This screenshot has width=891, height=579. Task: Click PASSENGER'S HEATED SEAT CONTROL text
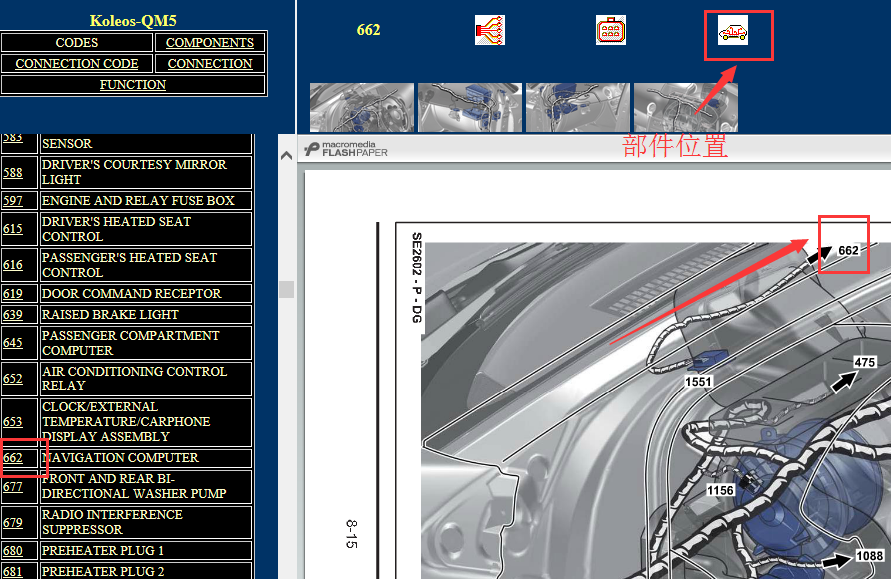click(130, 265)
